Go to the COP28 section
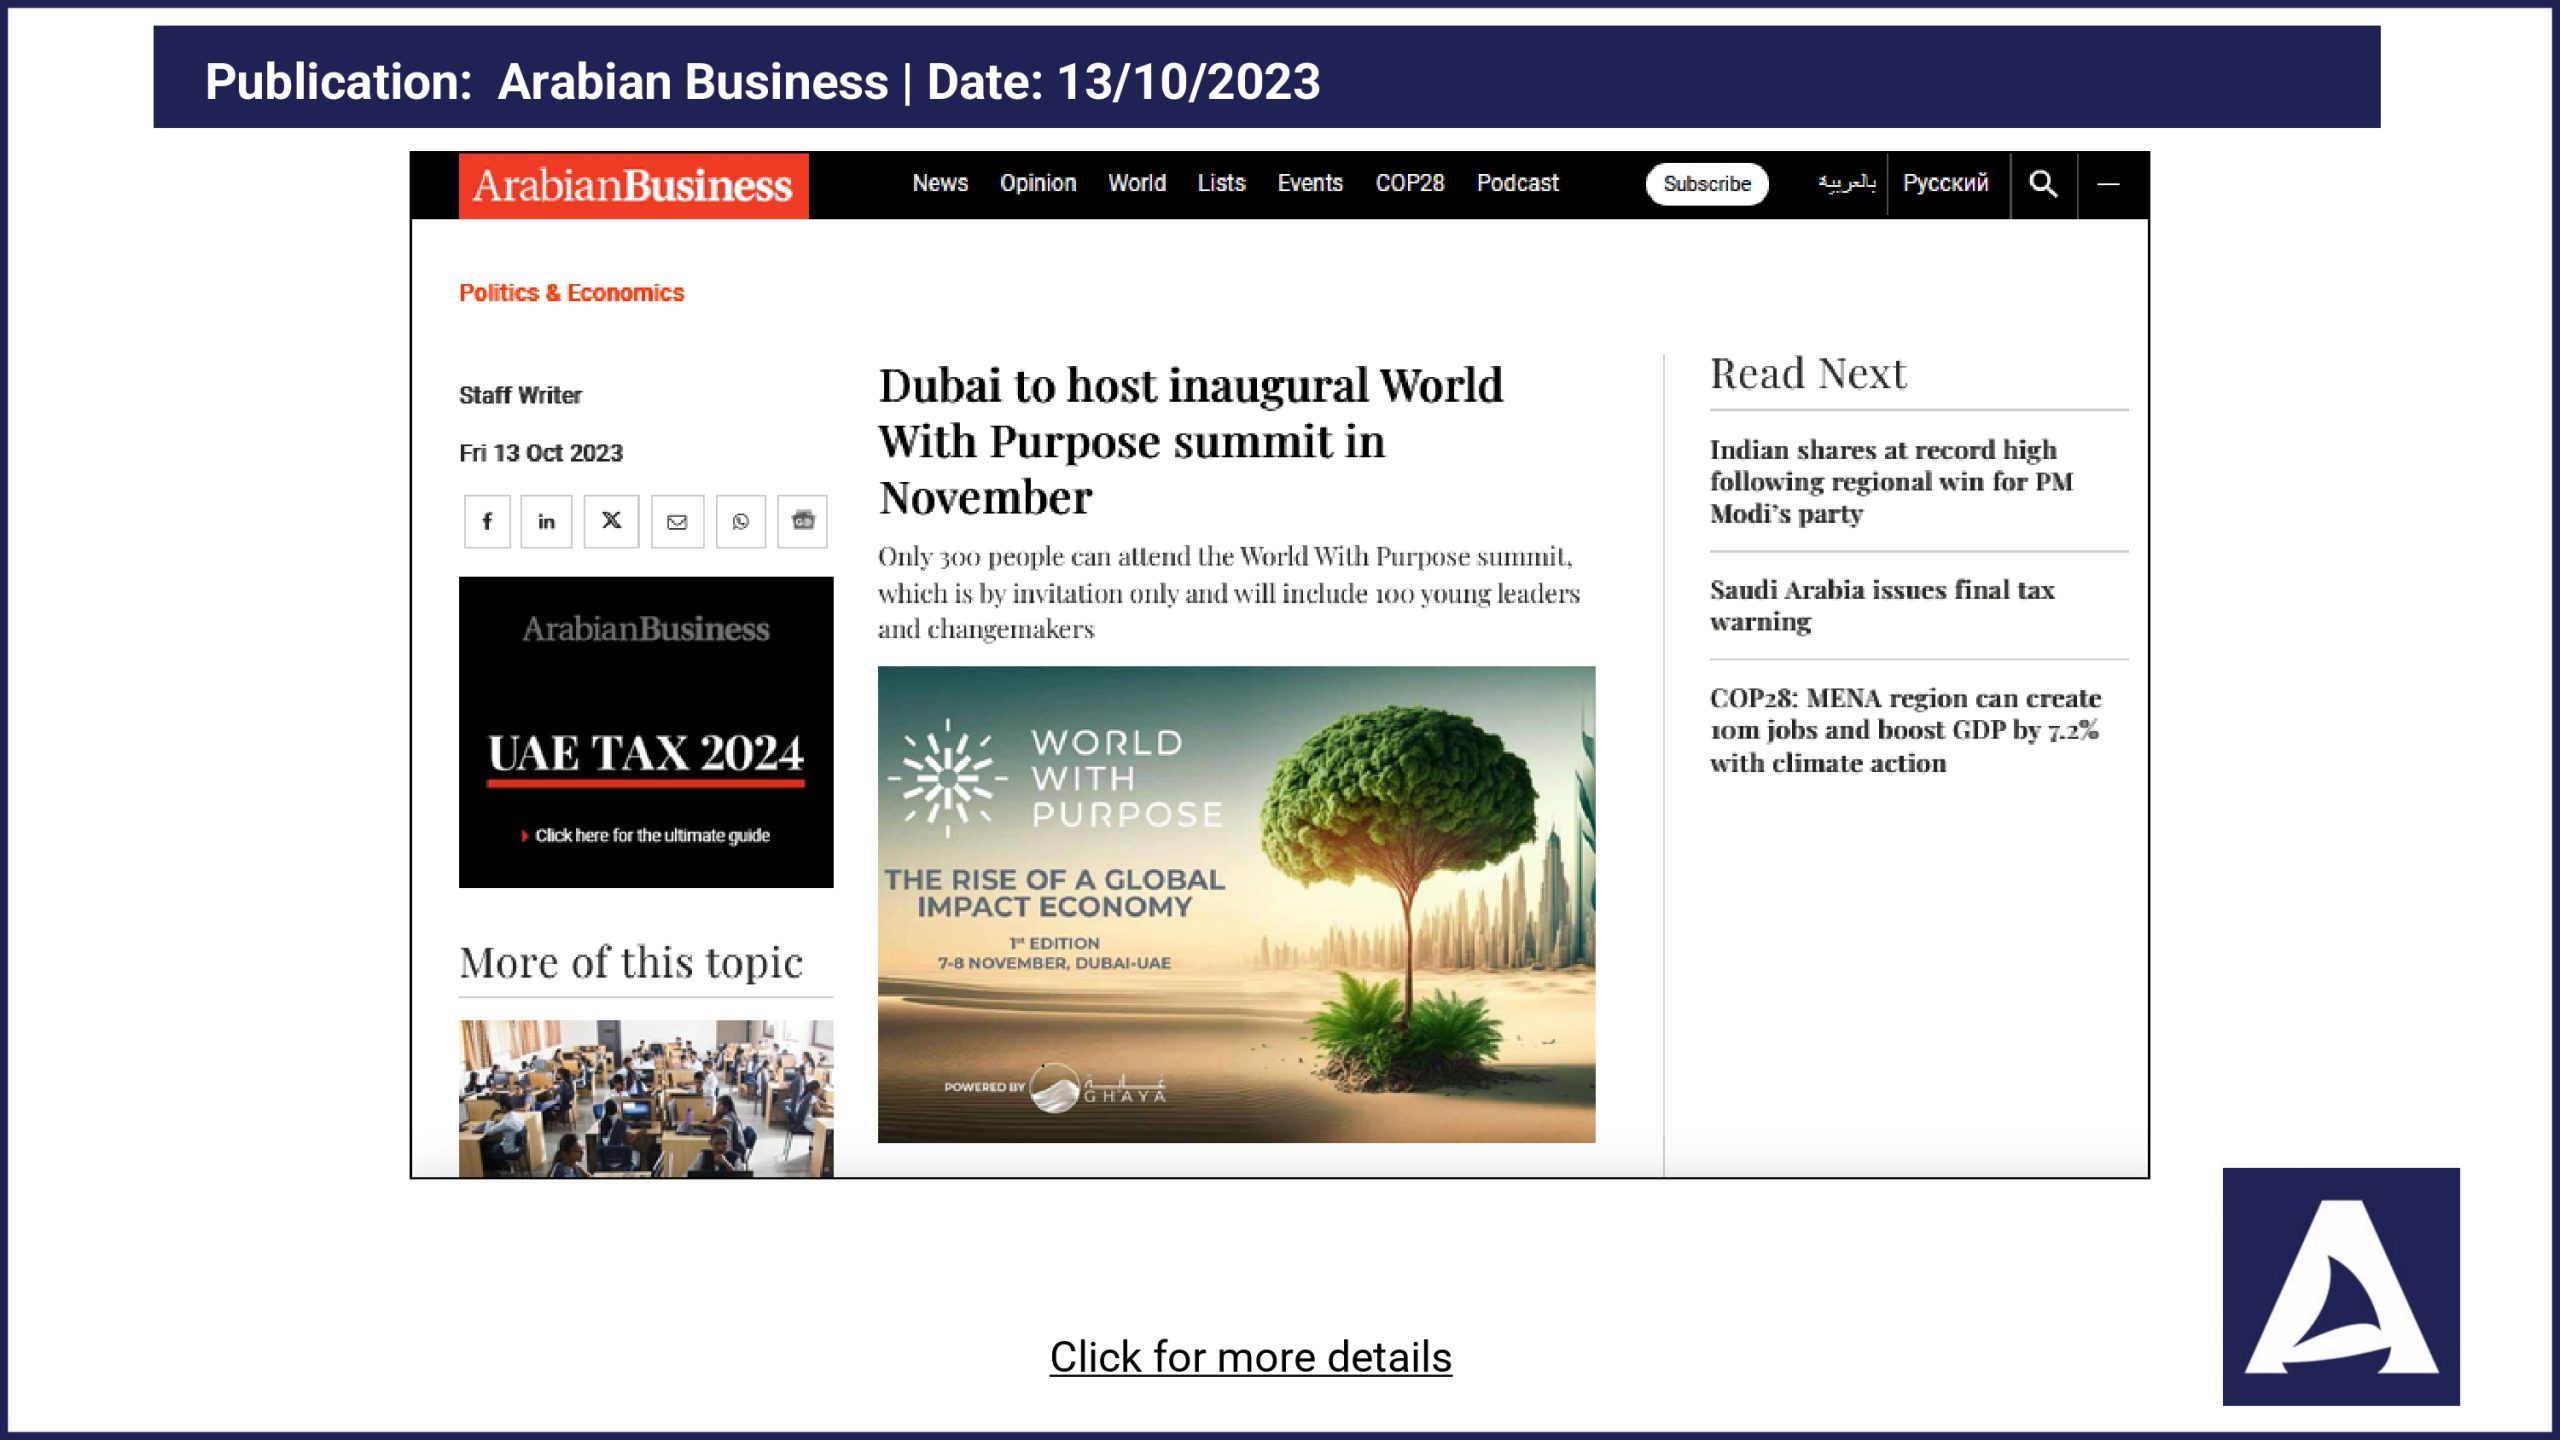Image resolution: width=2560 pixels, height=1440 pixels. pos(1410,183)
